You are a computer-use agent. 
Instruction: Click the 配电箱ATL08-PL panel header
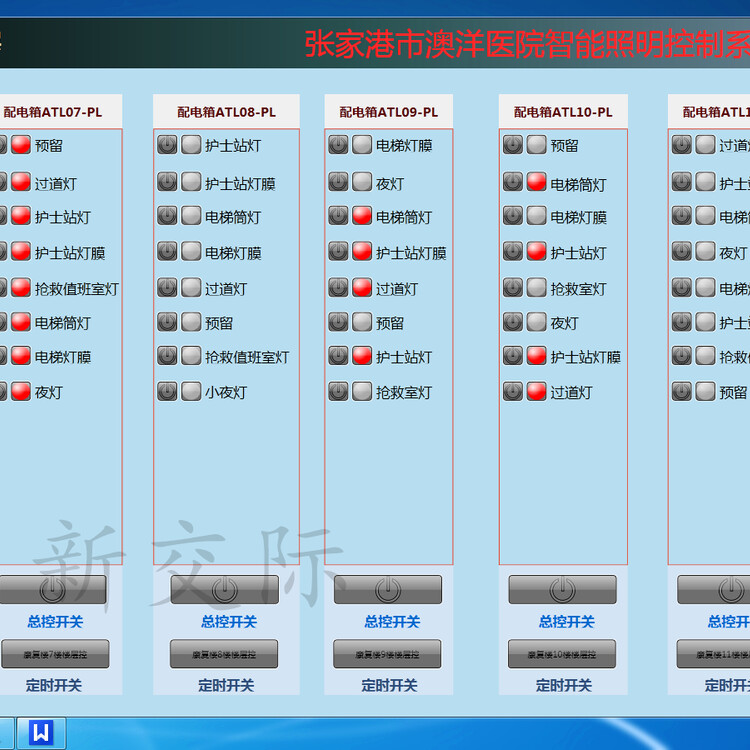click(x=226, y=112)
